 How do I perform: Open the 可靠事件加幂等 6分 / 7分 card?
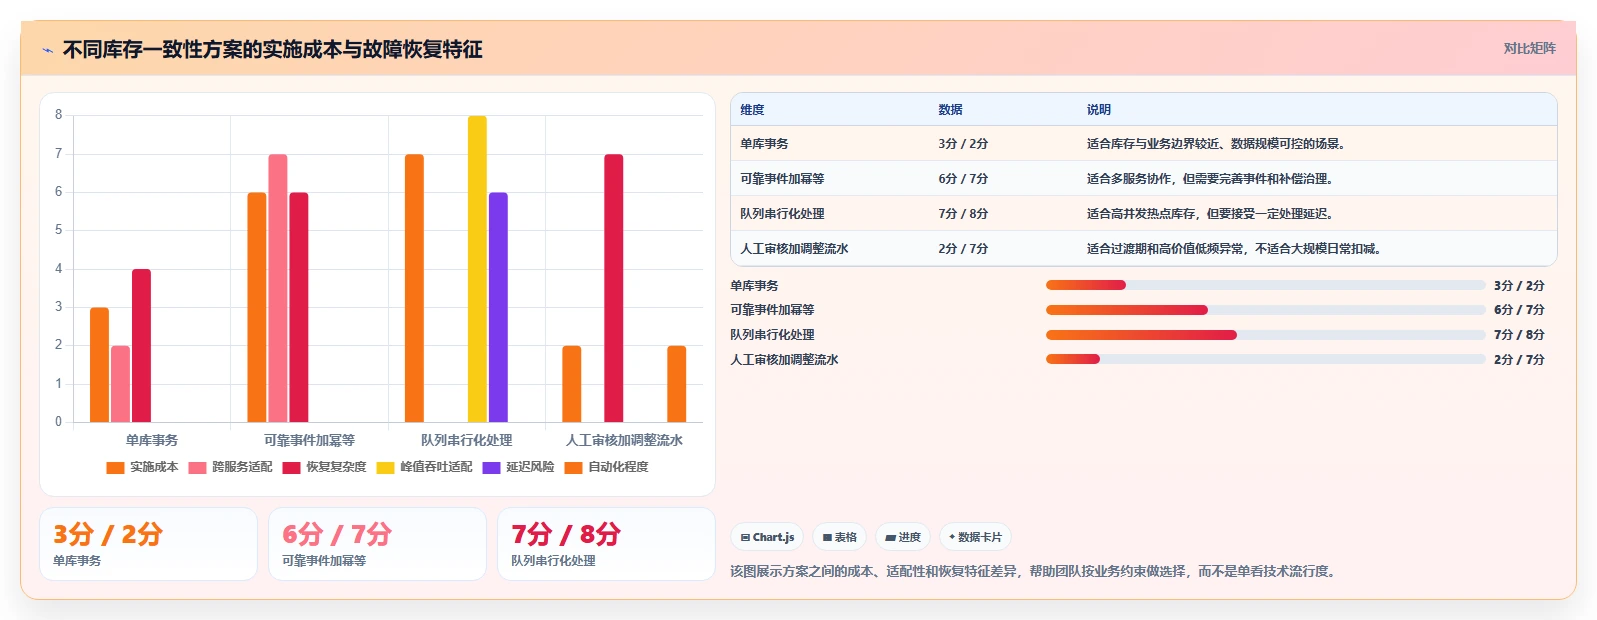(377, 544)
